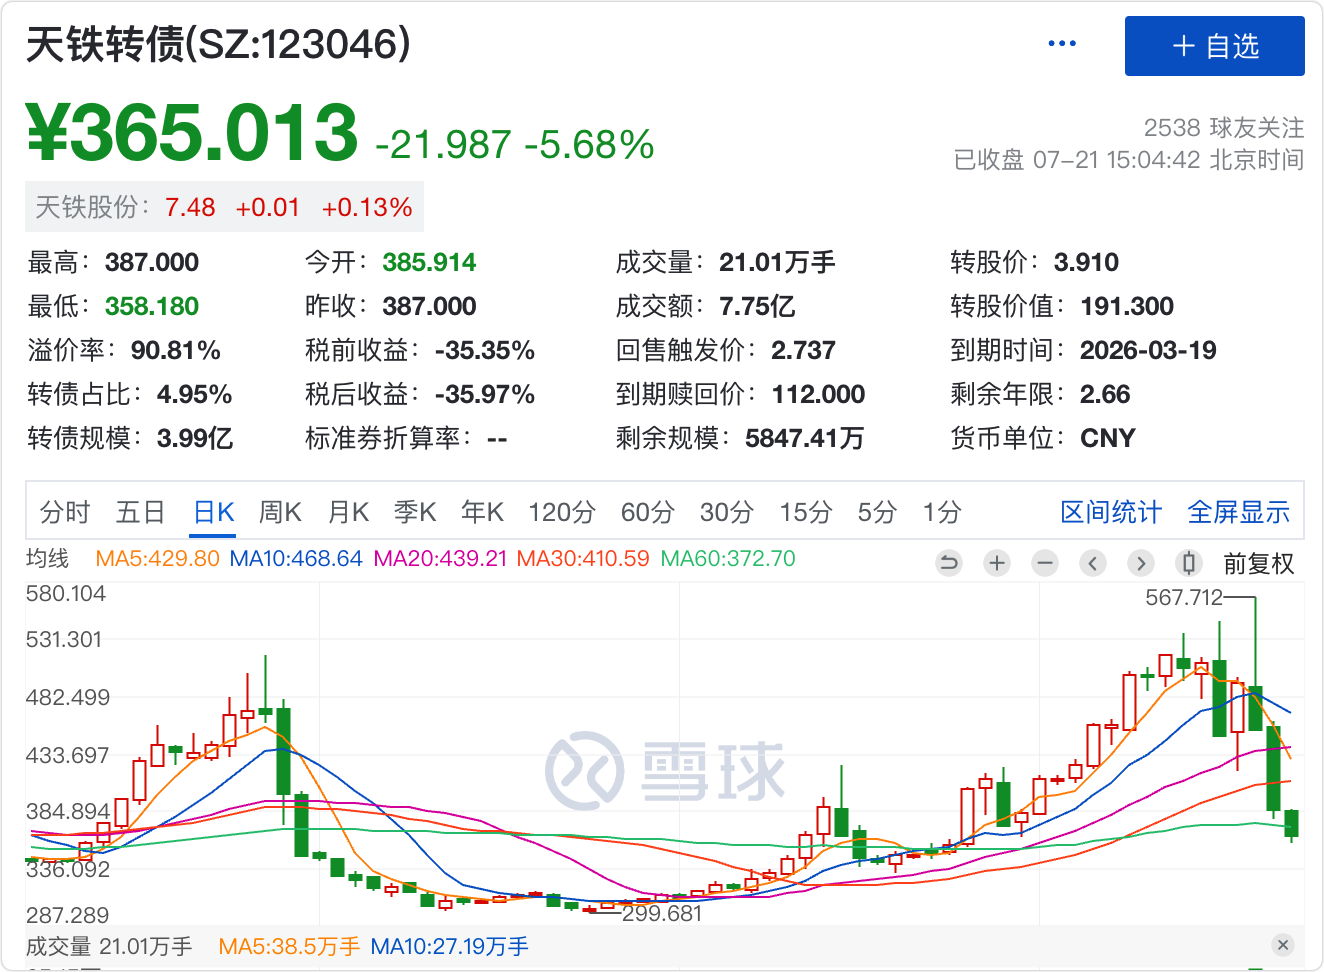
Task: Switch to 月K monthly chart
Action: (349, 513)
